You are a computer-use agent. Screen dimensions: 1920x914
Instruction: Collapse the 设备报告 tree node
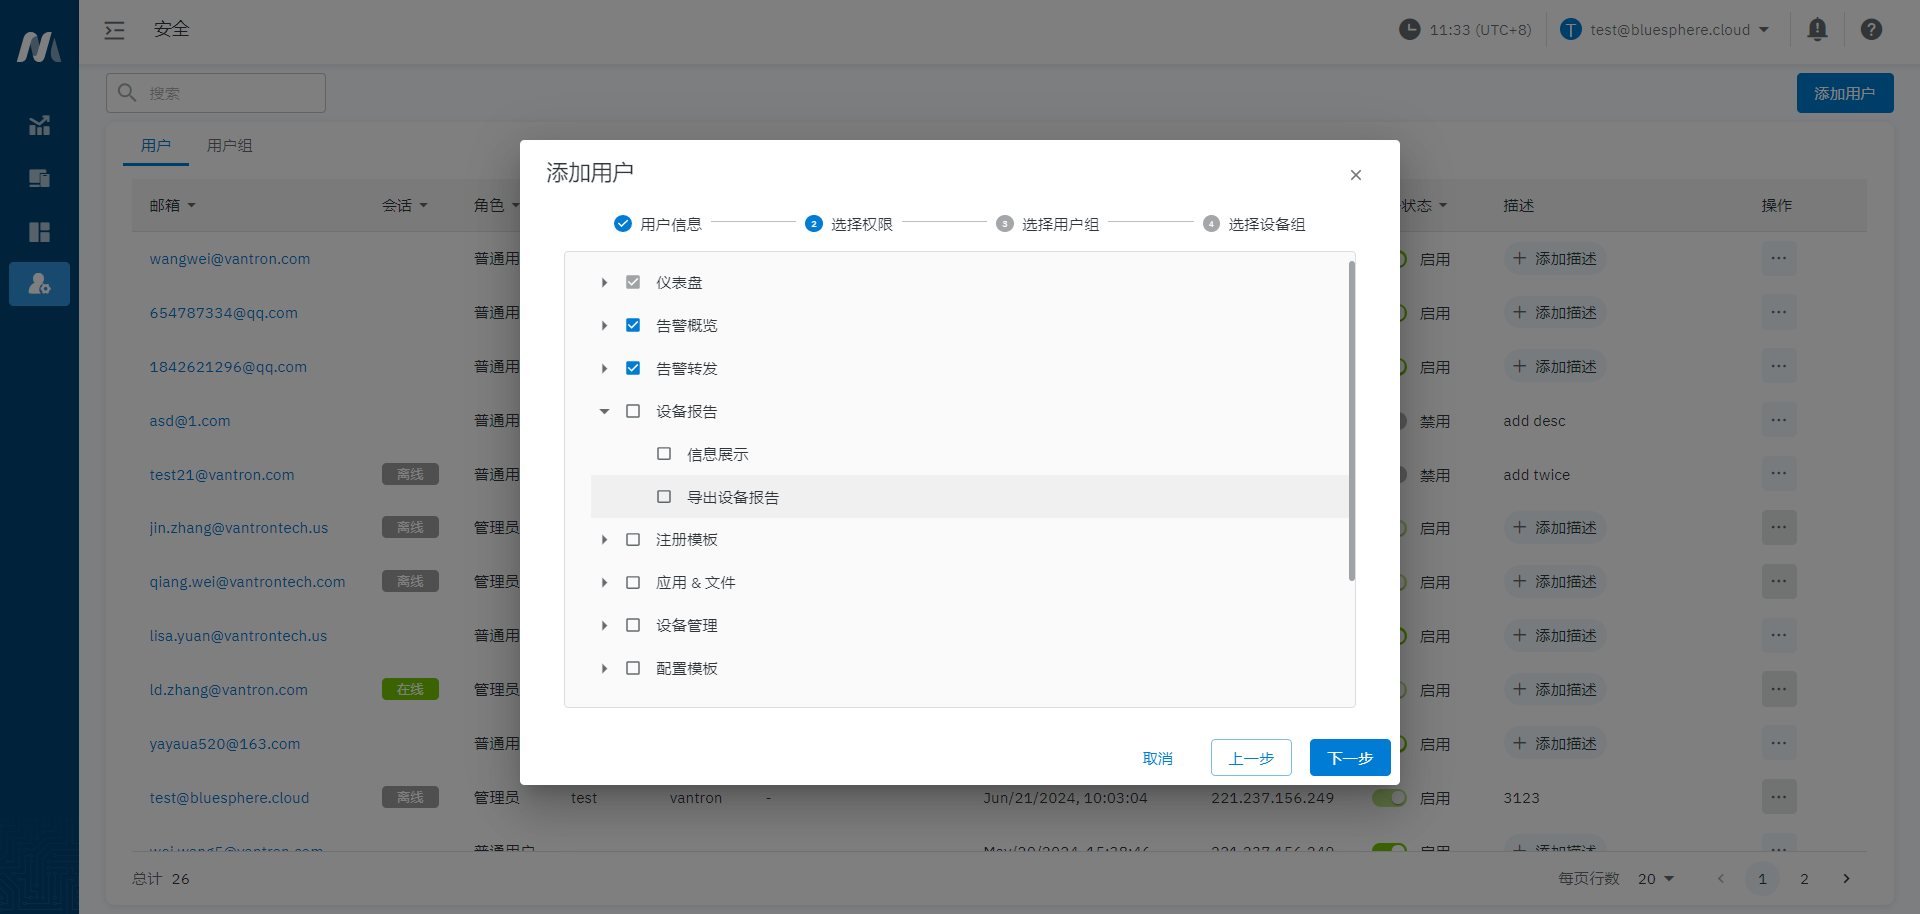point(604,412)
